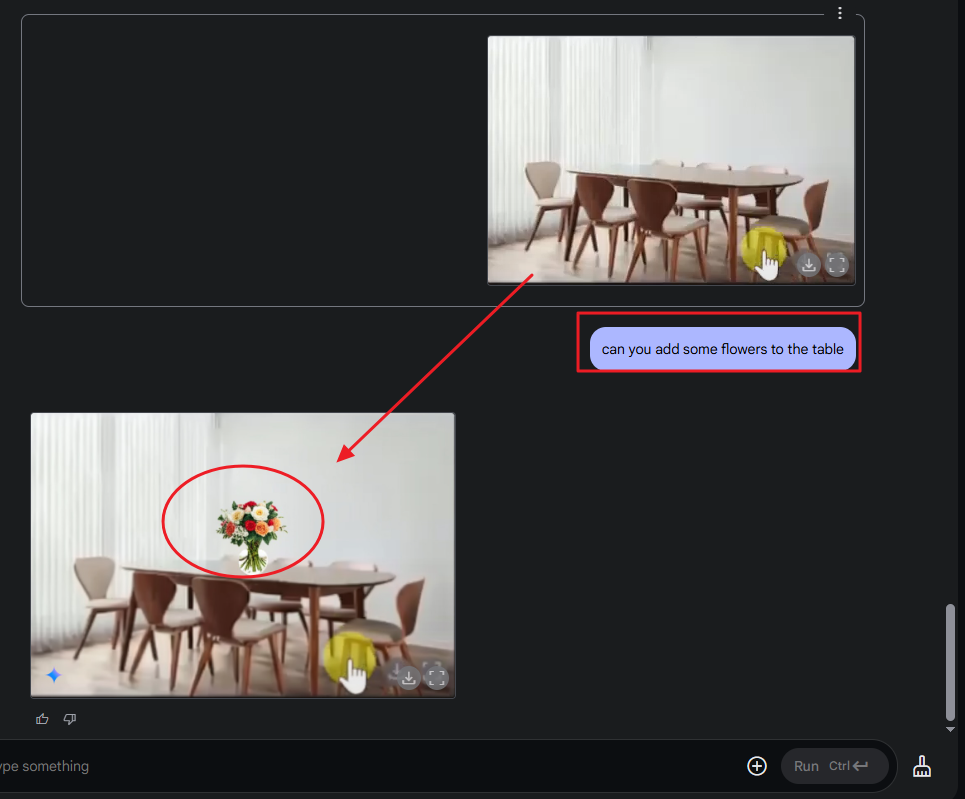The image size is (965, 799).
Task: Click the vertical scrollbar thumb
Action: (950, 662)
